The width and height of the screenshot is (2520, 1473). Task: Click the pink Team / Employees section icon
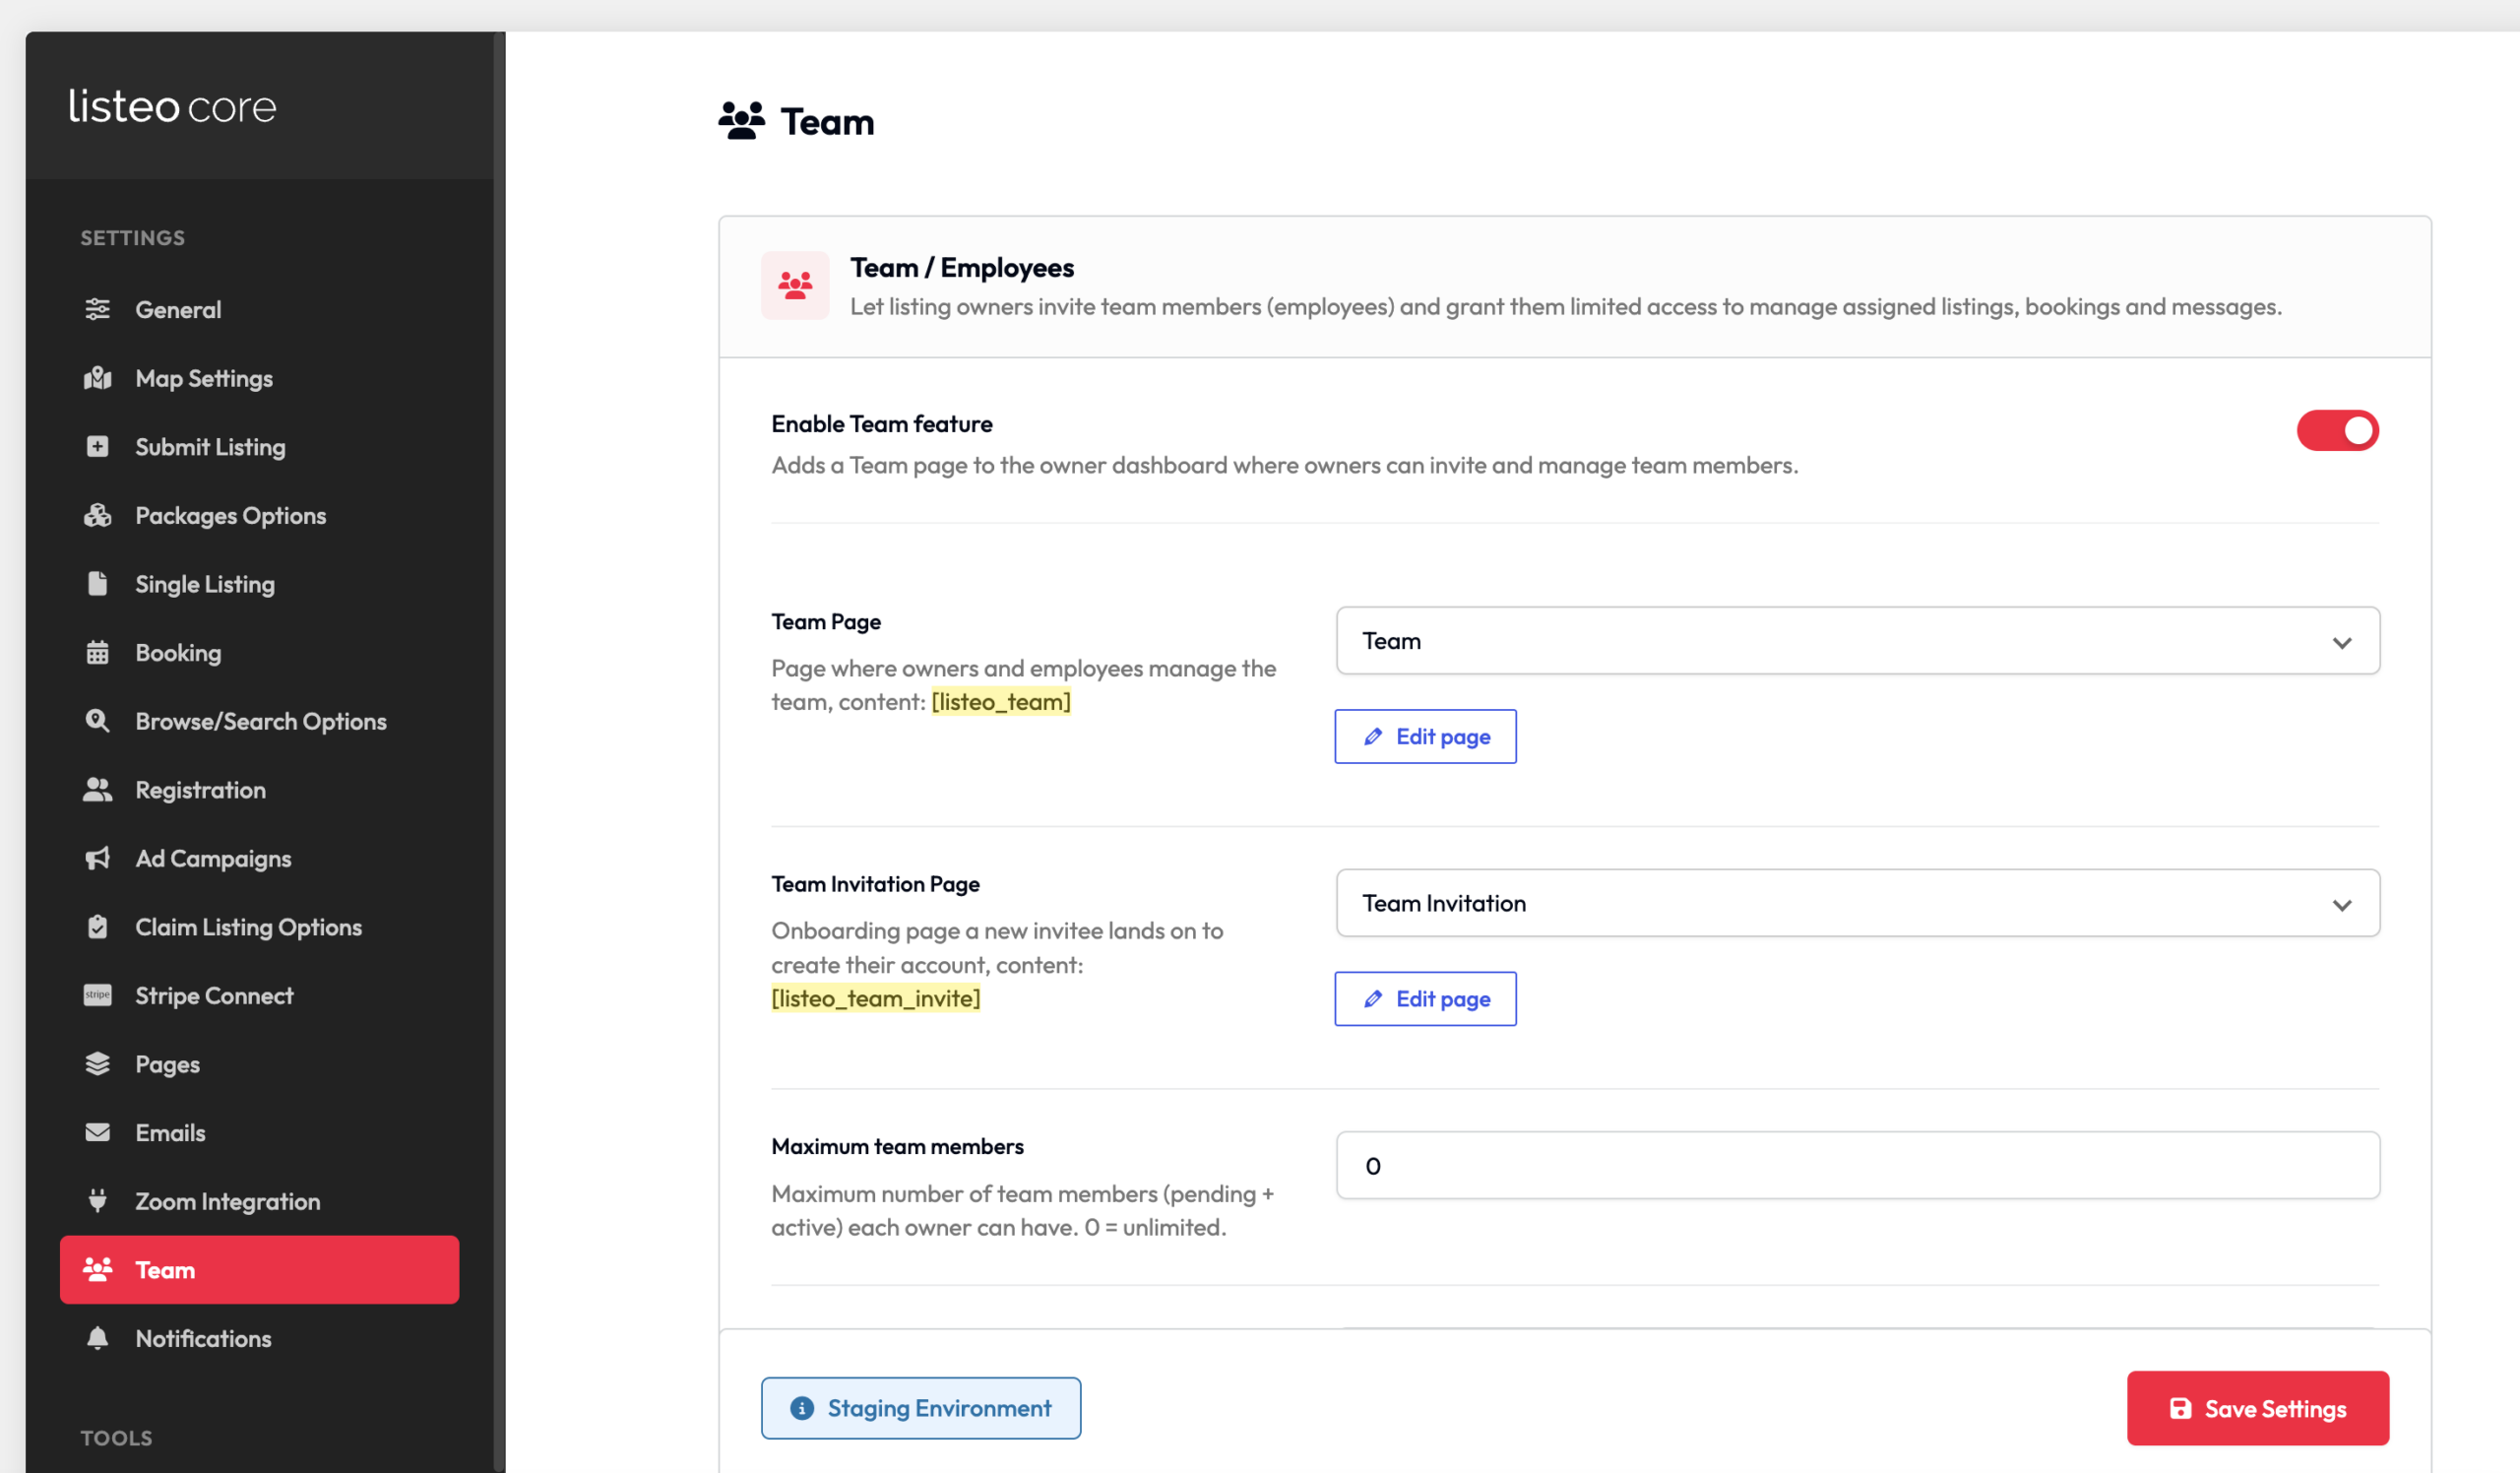point(795,286)
